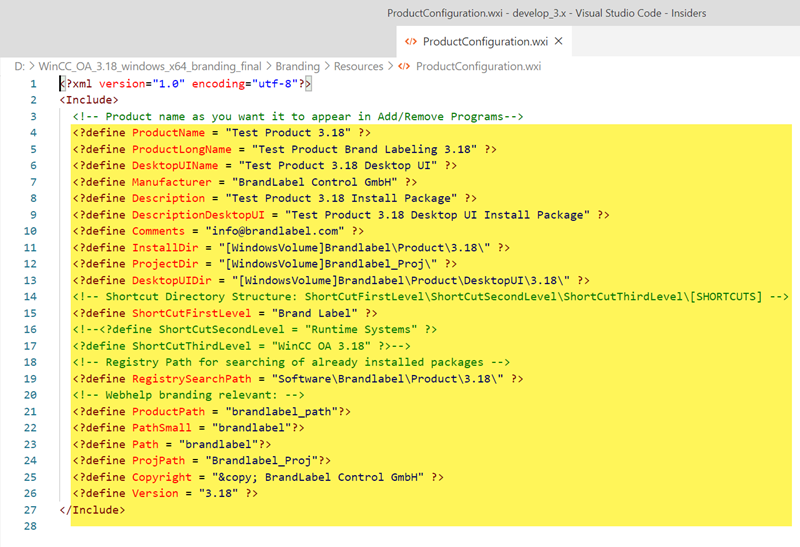This screenshot has height=547, width=800.
Task: Open Branding folder breadcrumb
Action: [x=297, y=66]
